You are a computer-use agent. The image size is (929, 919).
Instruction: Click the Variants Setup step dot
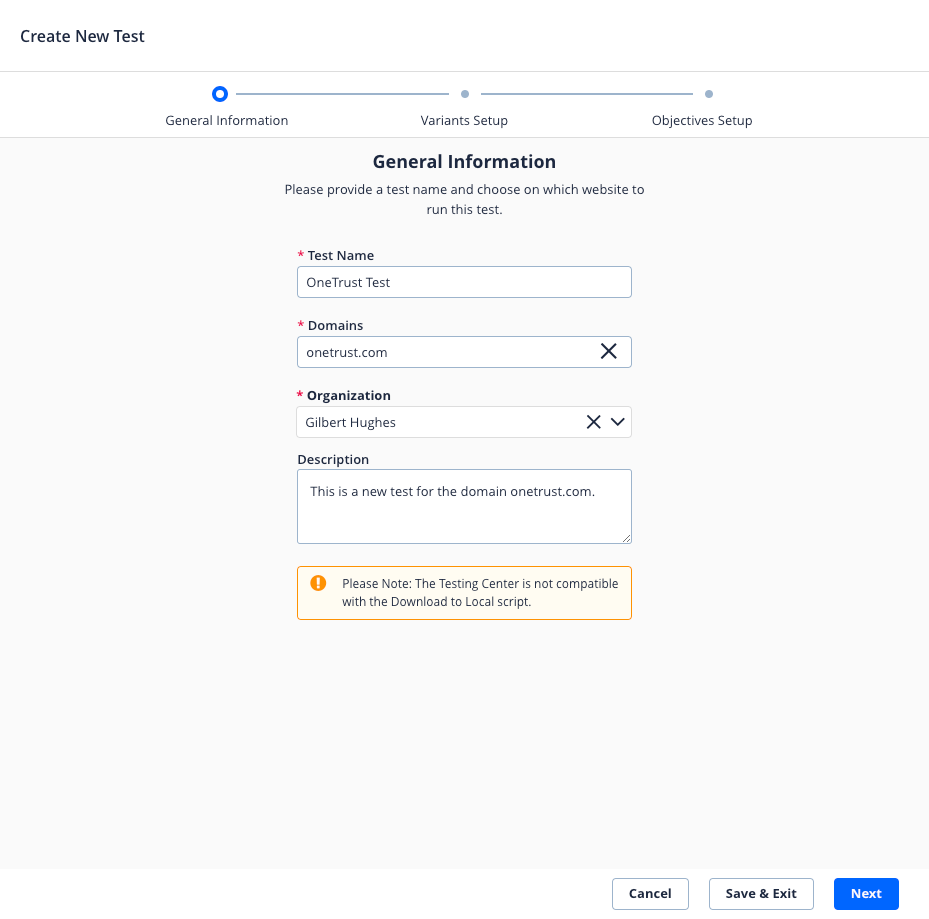coord(465,94)
